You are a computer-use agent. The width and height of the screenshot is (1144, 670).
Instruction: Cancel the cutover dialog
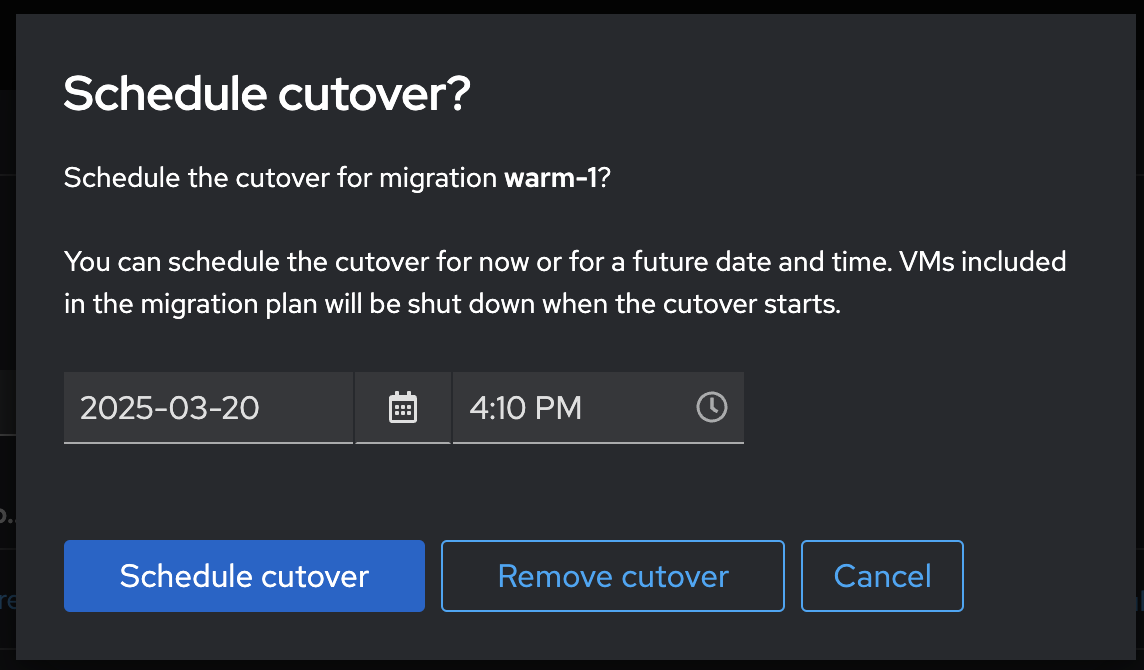coord(882,576)
